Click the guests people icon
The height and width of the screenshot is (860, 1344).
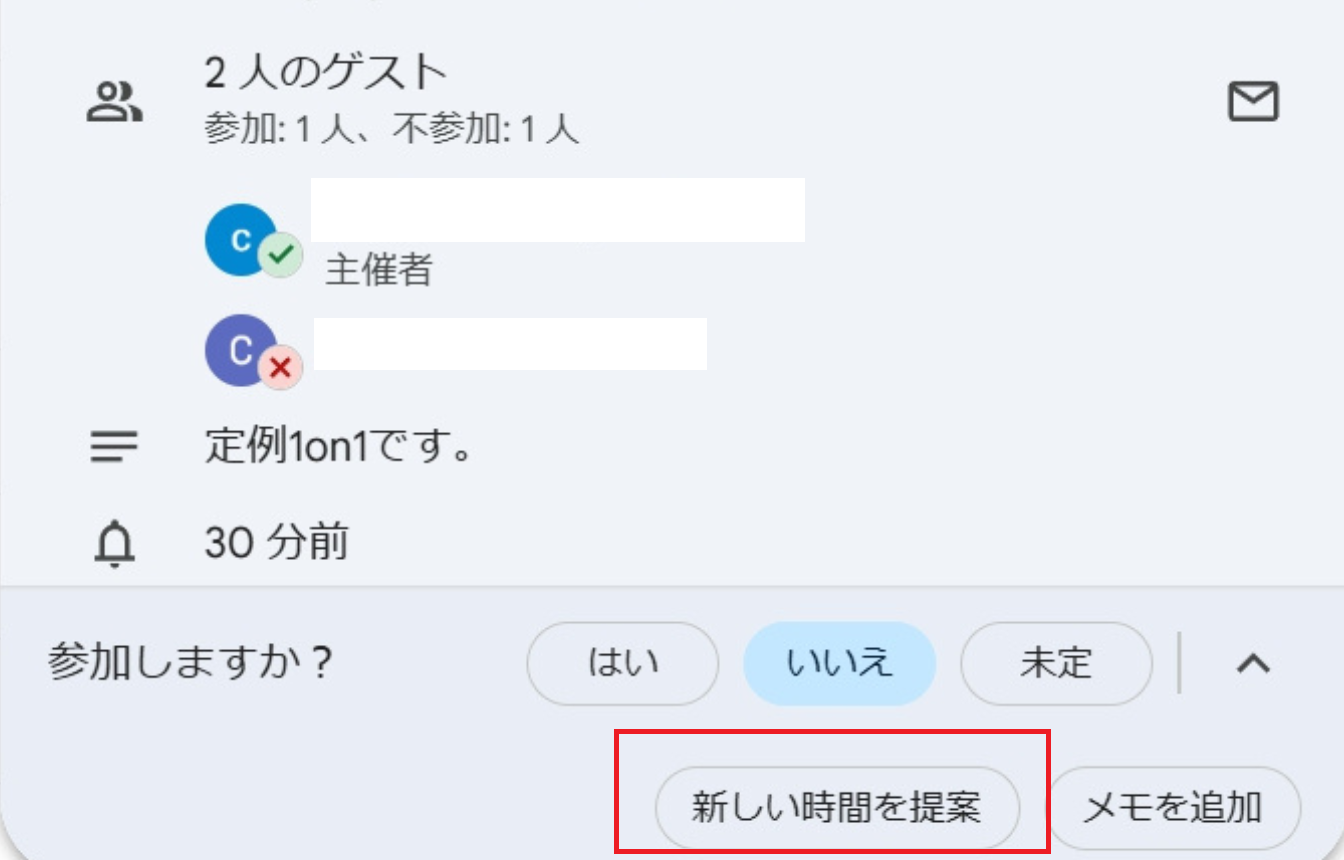pos(114,102)
